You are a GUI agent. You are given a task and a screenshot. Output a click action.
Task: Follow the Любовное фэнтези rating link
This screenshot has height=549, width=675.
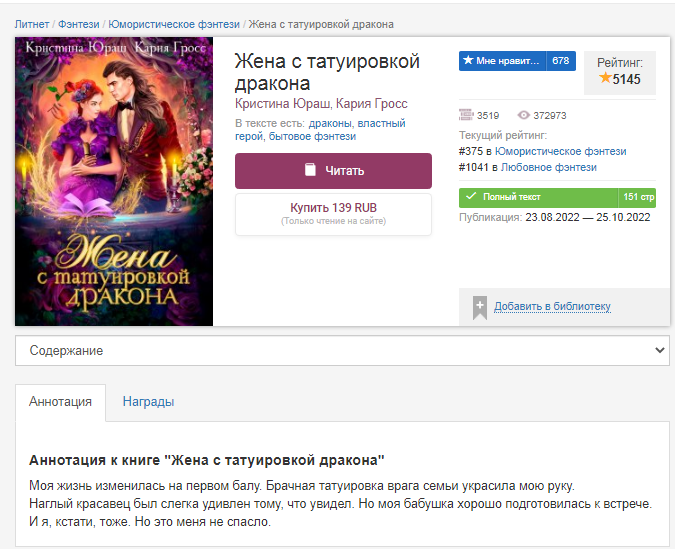coord(548,167)
